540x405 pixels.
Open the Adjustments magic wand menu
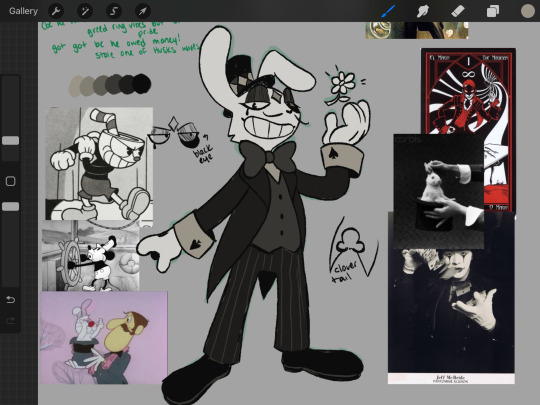(x=85, y=11)
